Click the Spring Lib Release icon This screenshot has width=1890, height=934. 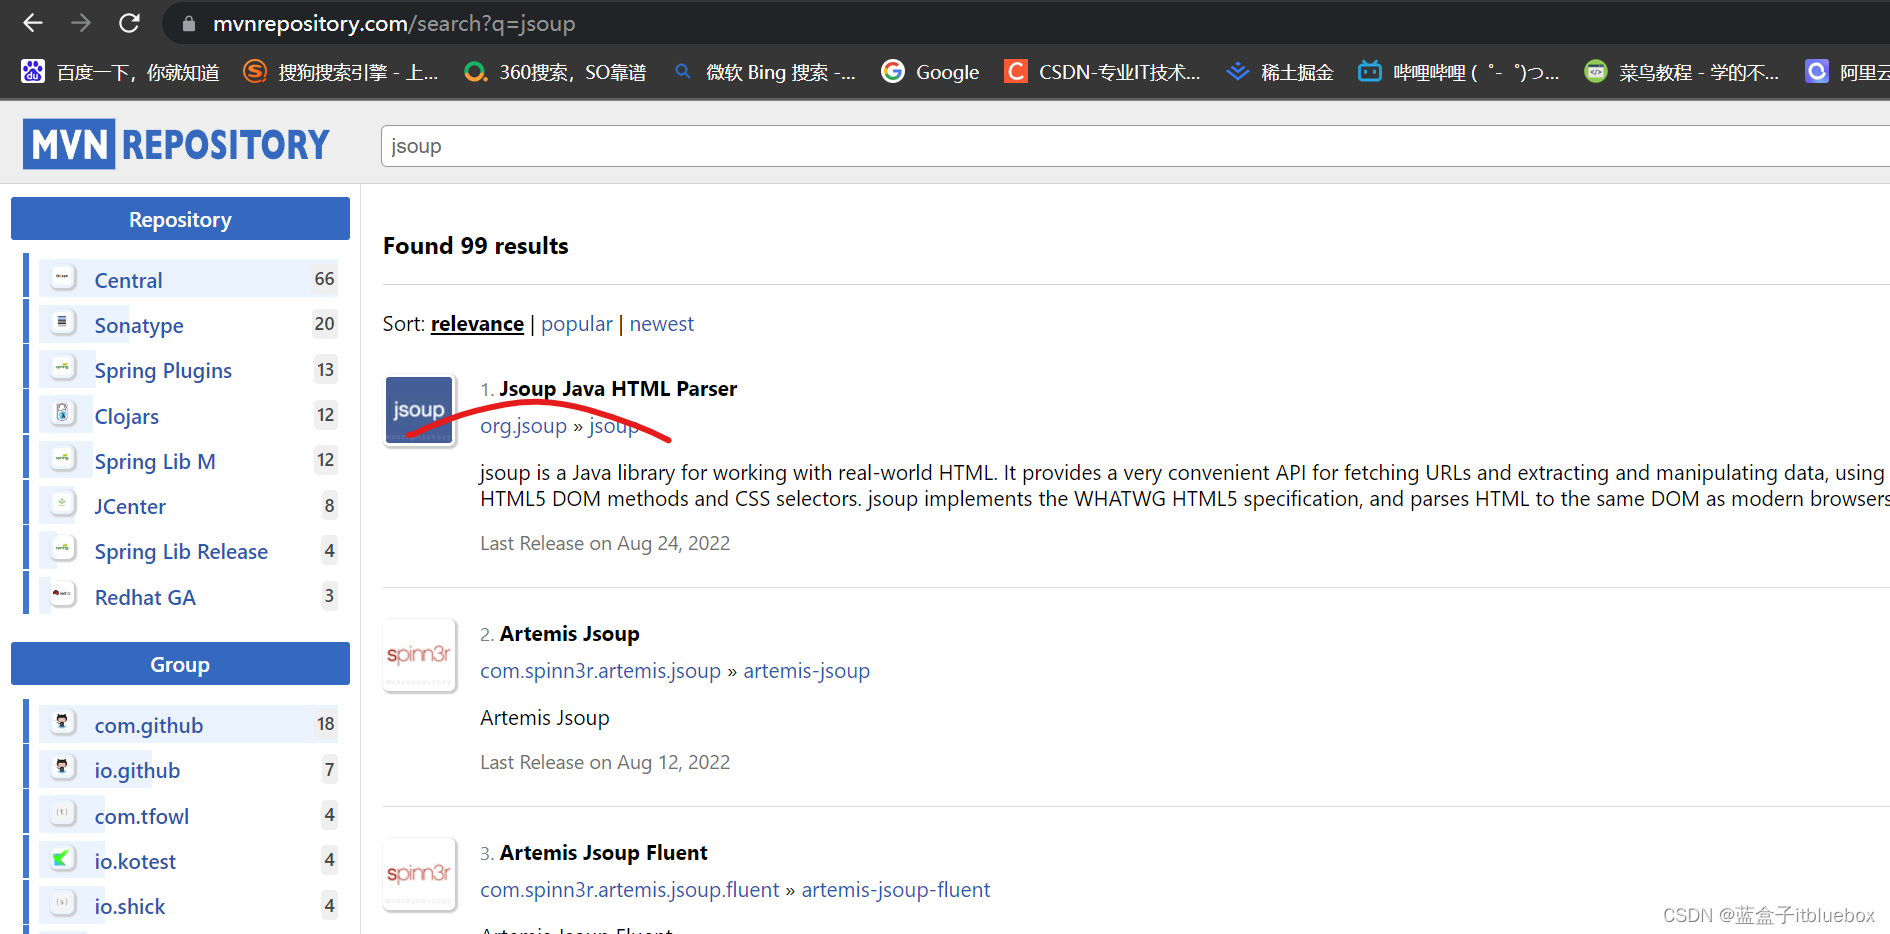[63, 548]
